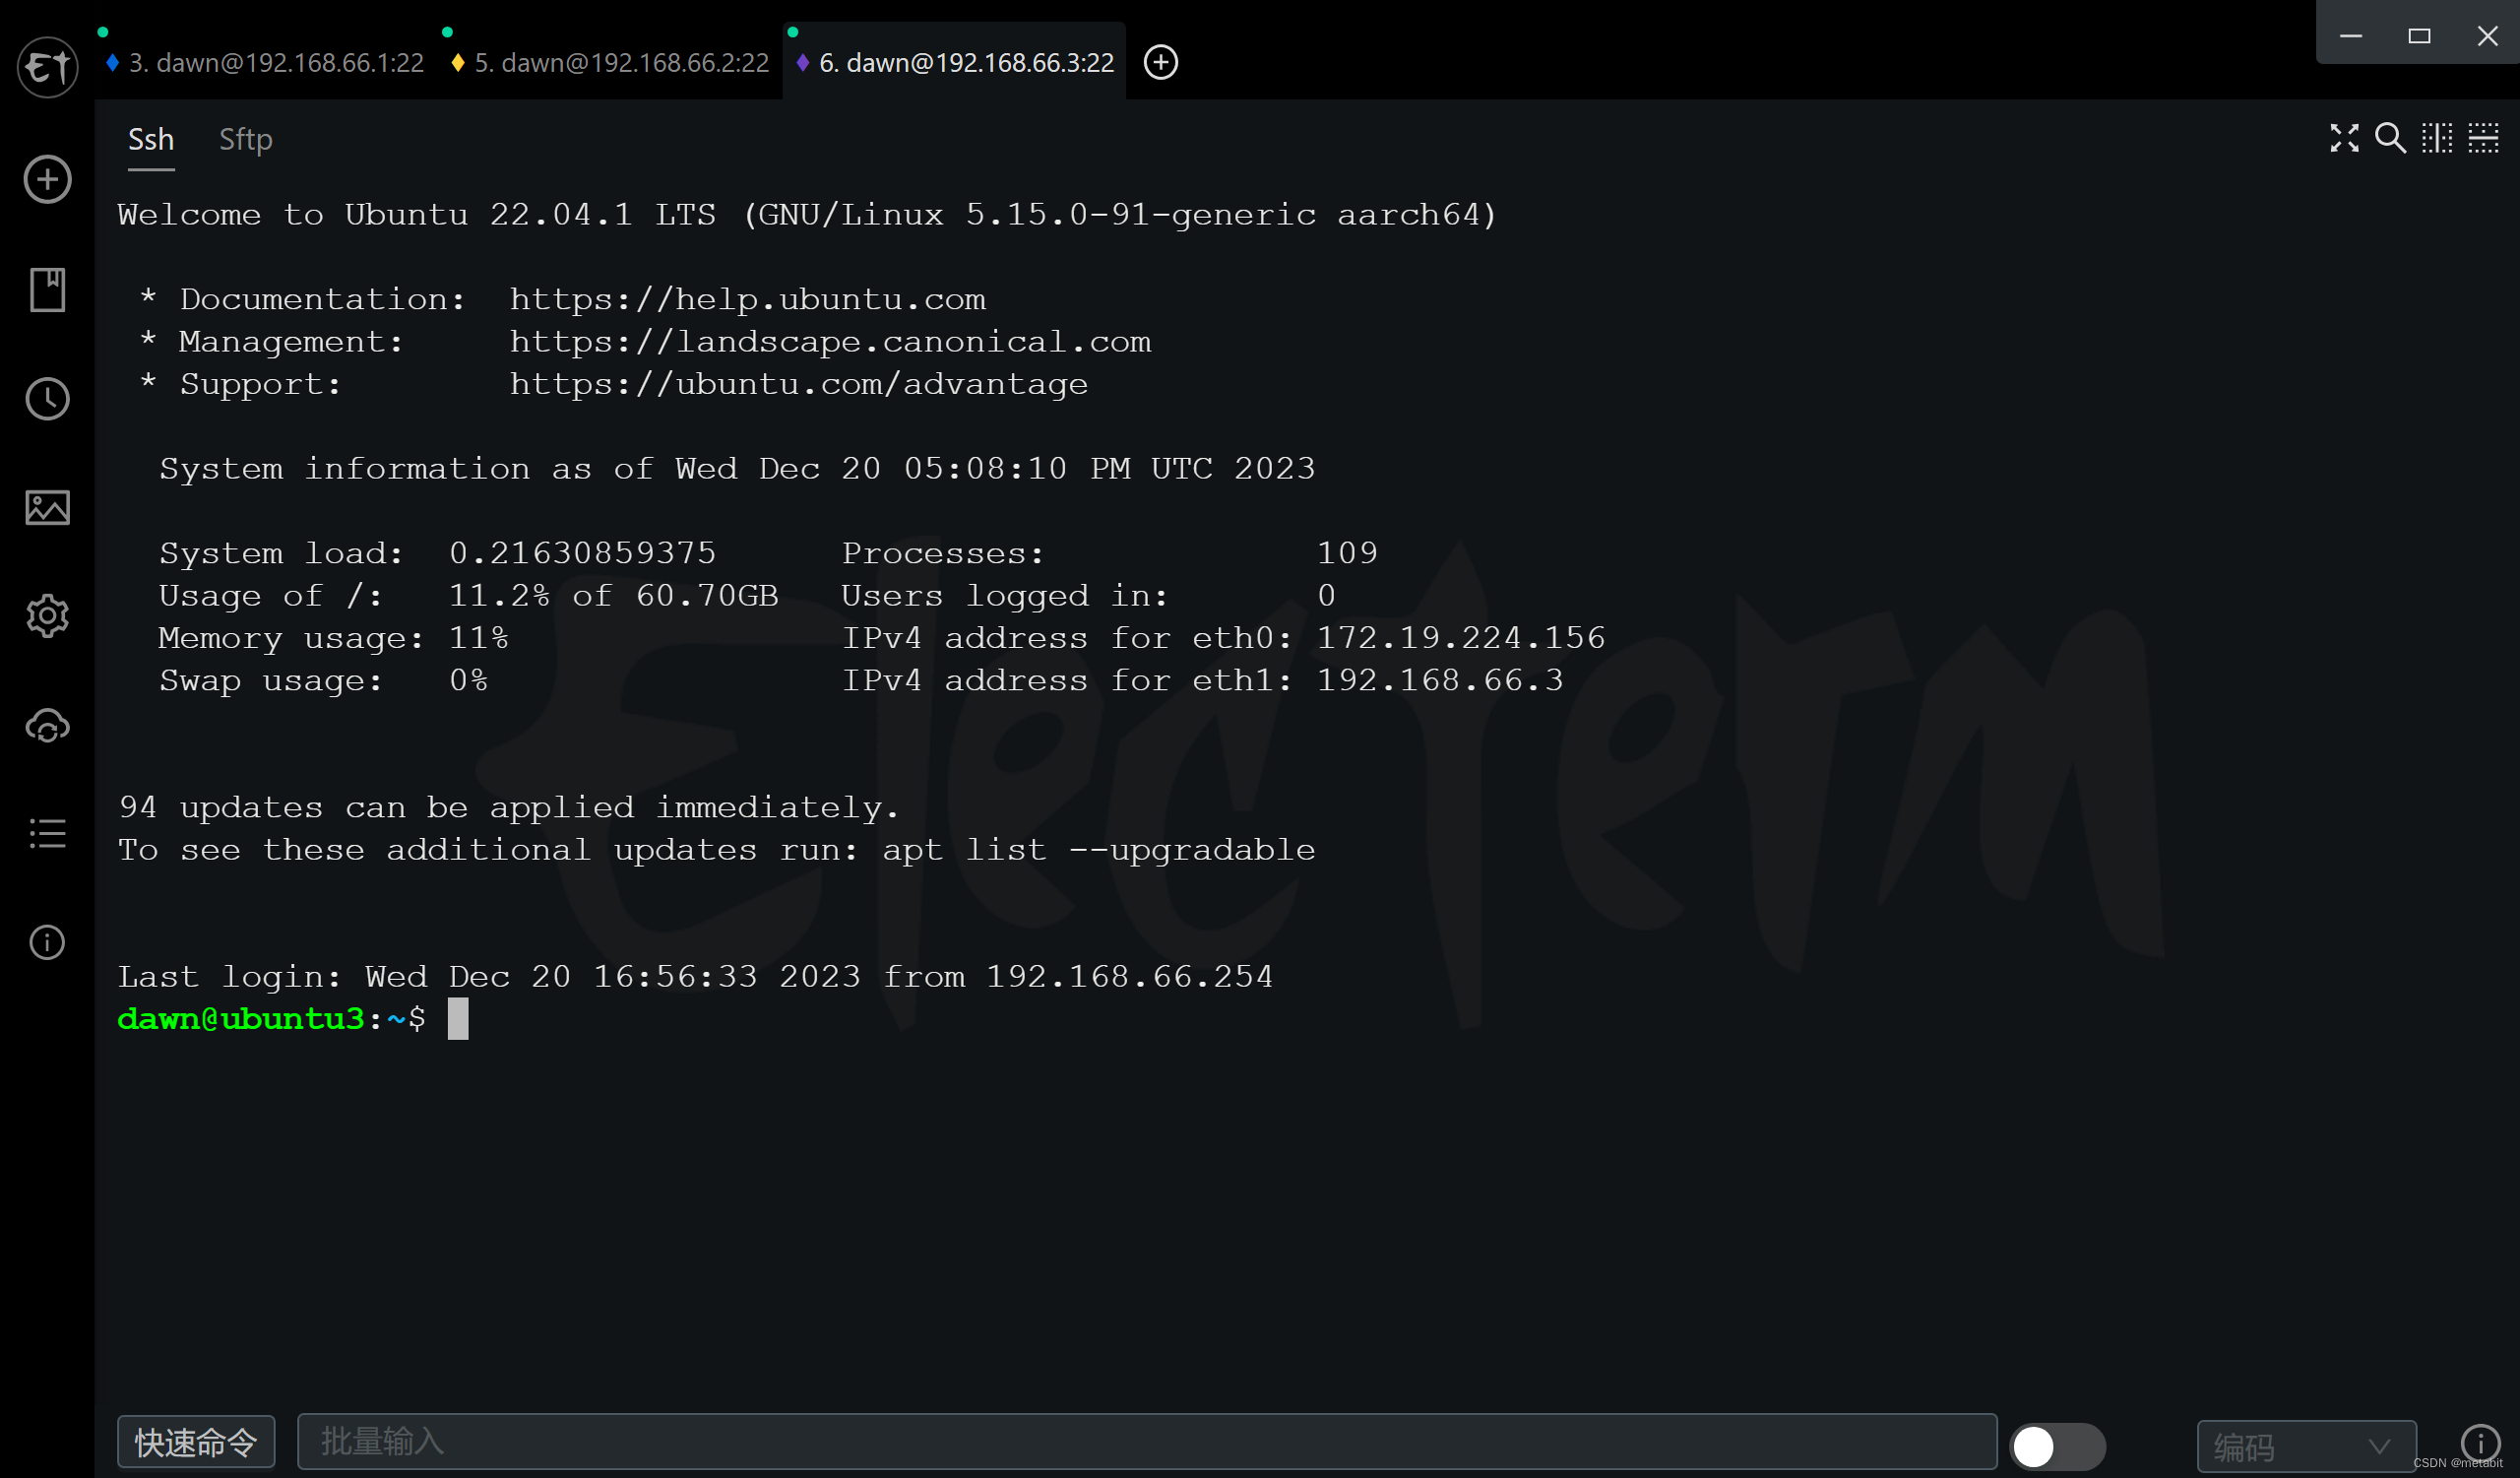2520x1478 pixels.
Task: Close the electerm window
Action: click(x=2487, y=36)
